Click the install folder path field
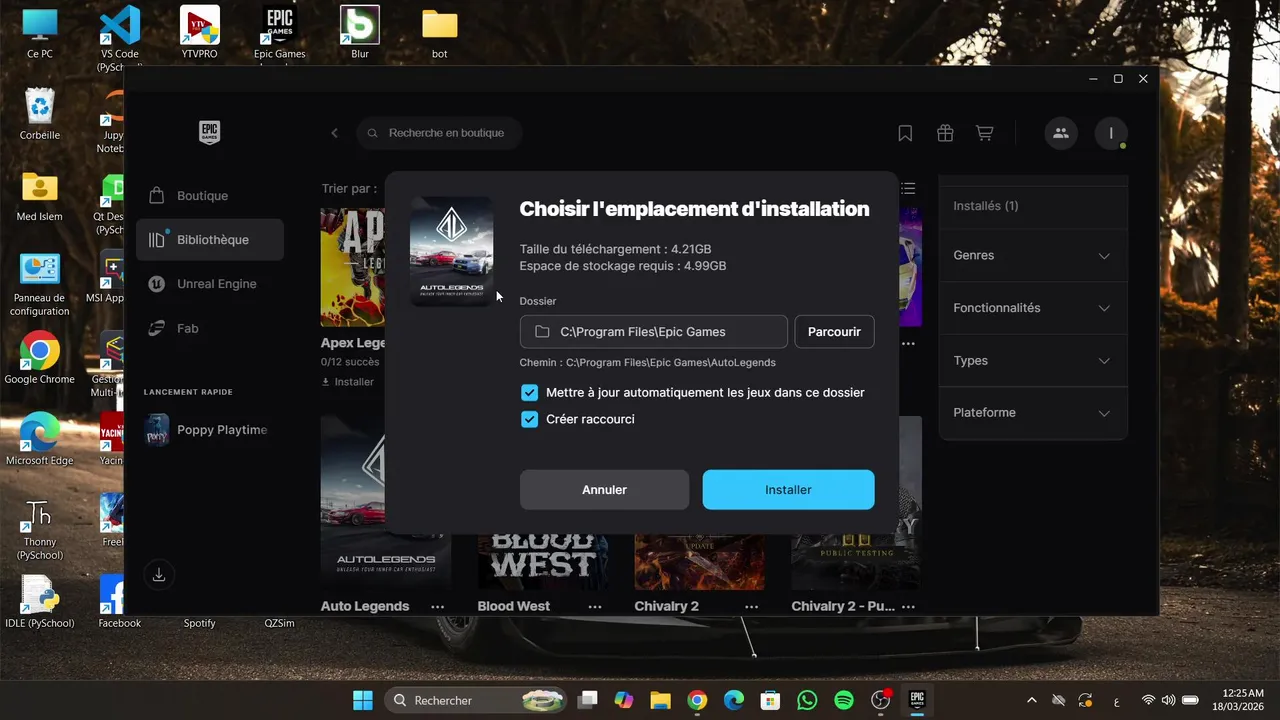This screenshot has height=720, width=1280. (654, 332)
